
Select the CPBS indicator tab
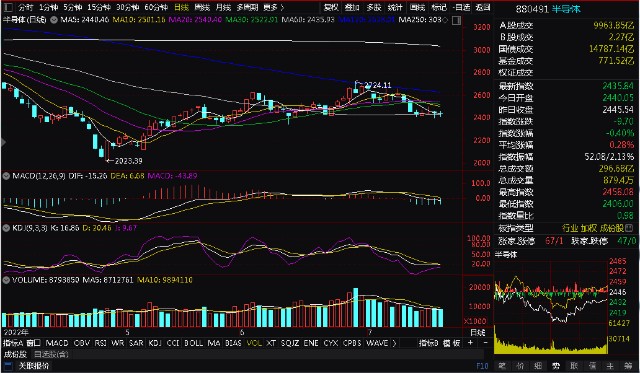[352, 343]
